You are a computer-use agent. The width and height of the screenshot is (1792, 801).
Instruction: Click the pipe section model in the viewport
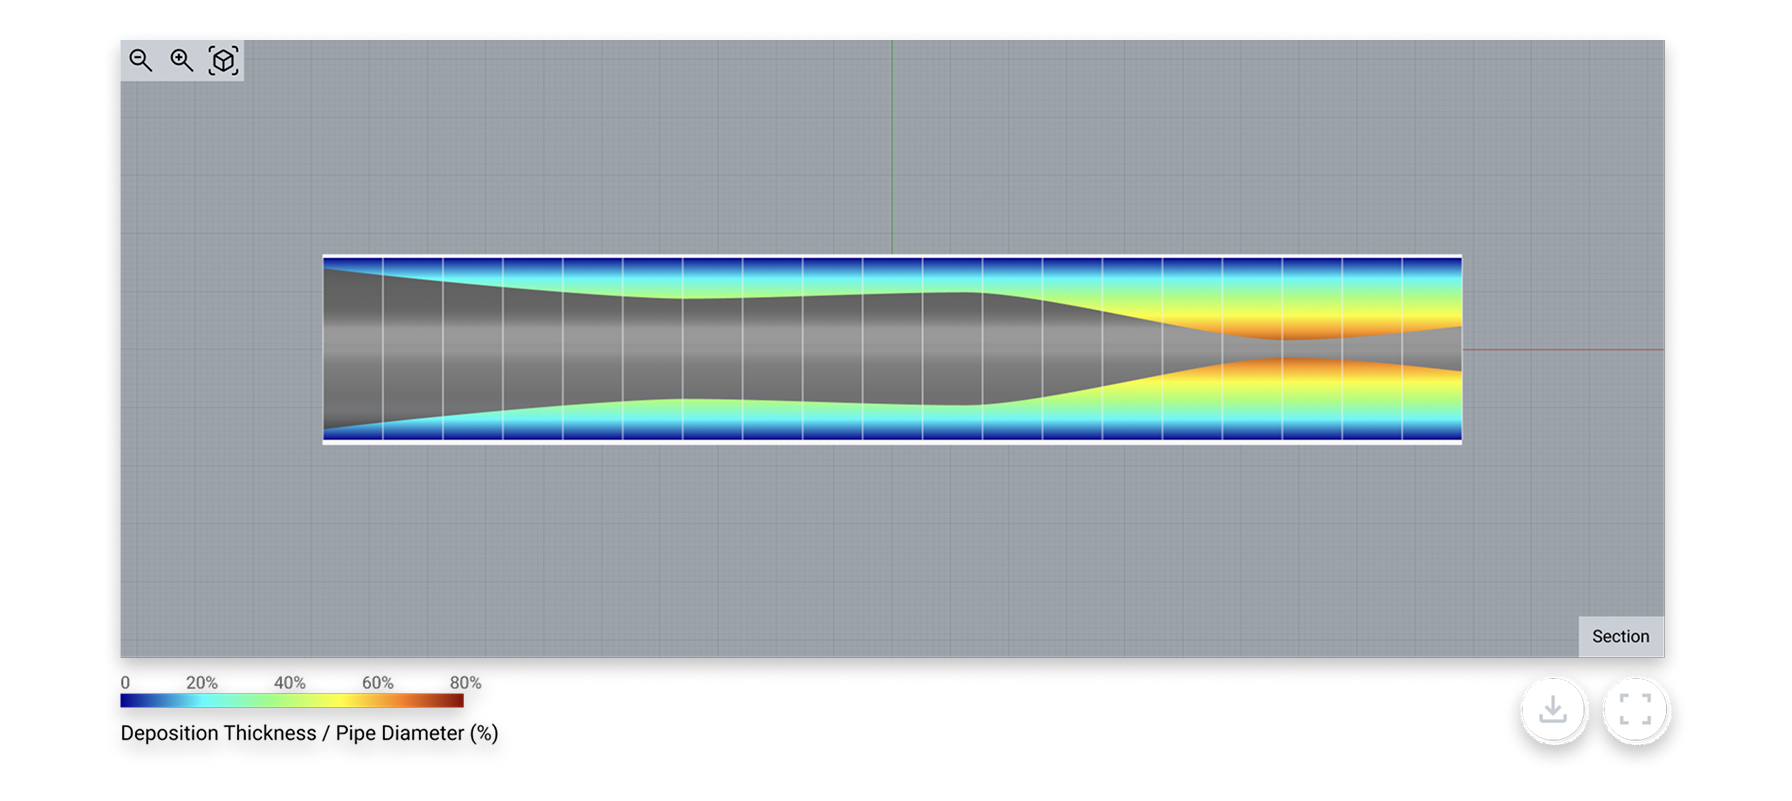click(x=892, y=349)
